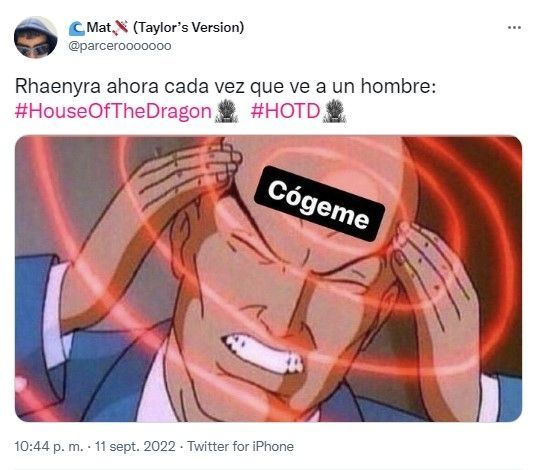This screenshot has width=537, height=470.
Task: Open the #HOTD hashtag
Action: coord(285,111)
